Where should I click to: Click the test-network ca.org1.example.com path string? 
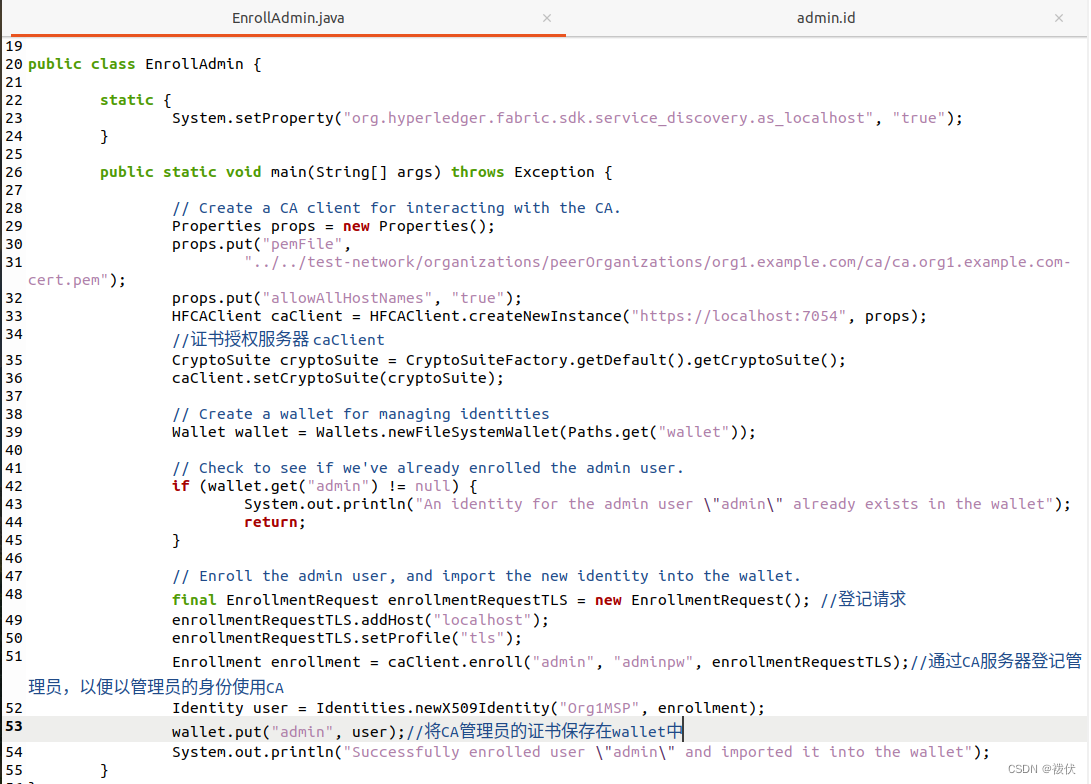(657, 262)
